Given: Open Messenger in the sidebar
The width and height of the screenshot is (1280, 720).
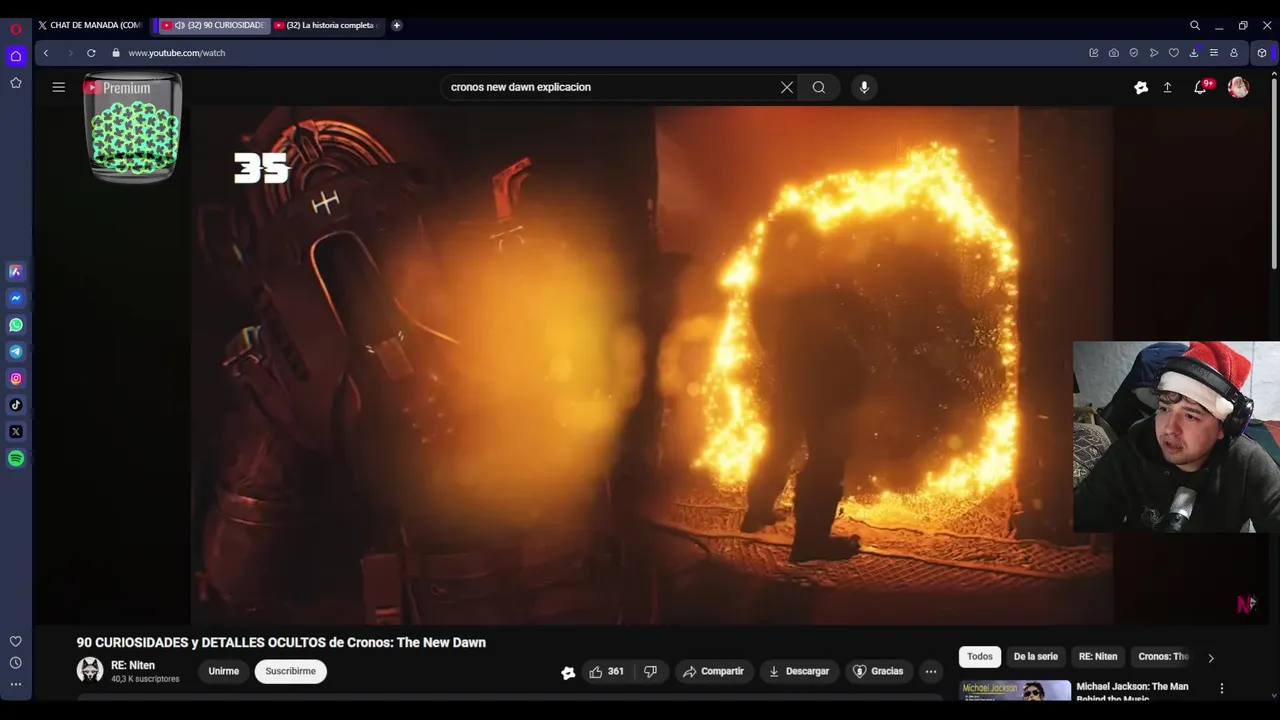Looking at the screenshot, I should pos(16,298).
